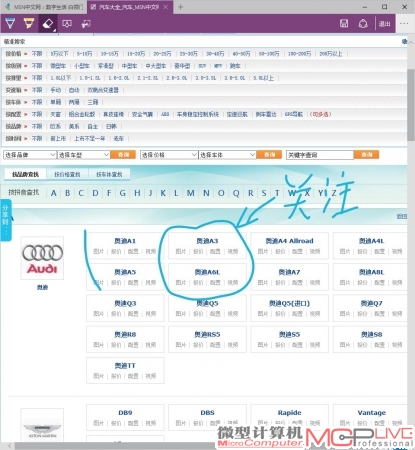Toggle the 真皮座椅 configuration filter
Screen dimensions: 415x450
(113, 114)
